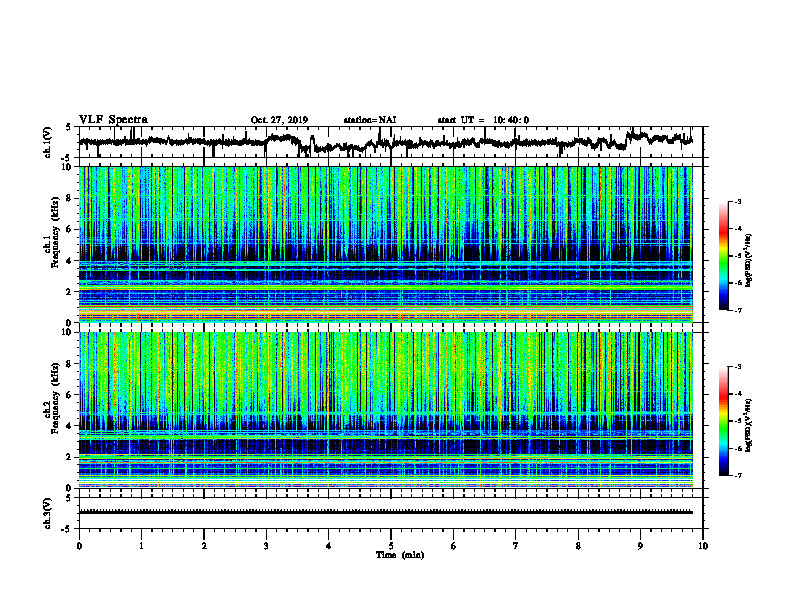Click the "-3" label on ch.2 color bar
The width and height of the screenshot is (792, 612).
[738, 367]
